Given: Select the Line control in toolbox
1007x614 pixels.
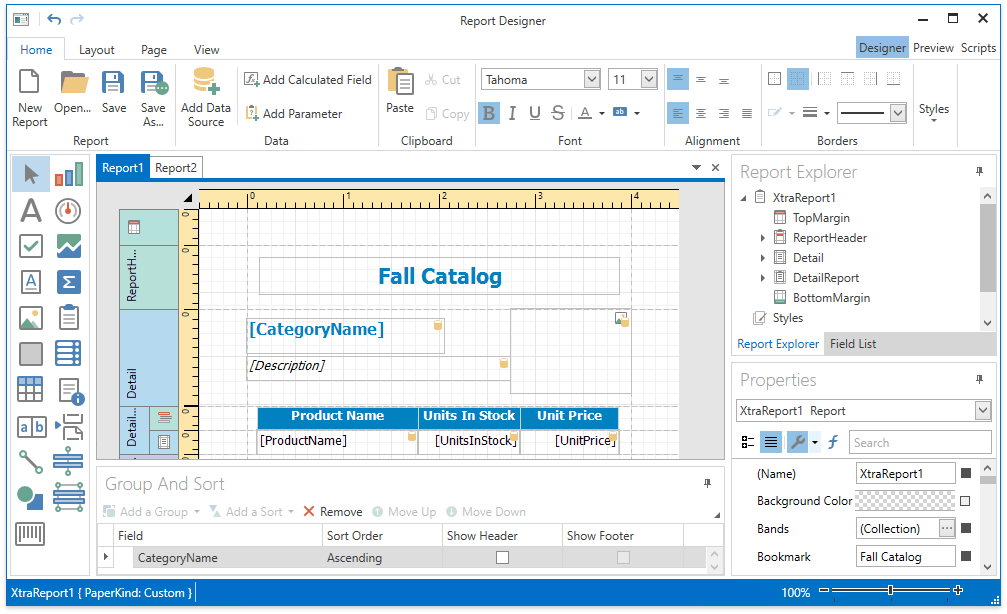Looking at the screenshot, I should click(31, 462).
